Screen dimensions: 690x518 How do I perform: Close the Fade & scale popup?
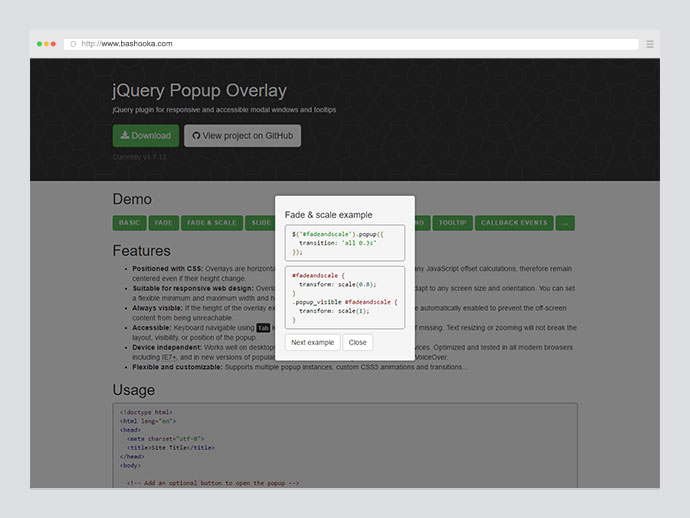click(357, 342)
